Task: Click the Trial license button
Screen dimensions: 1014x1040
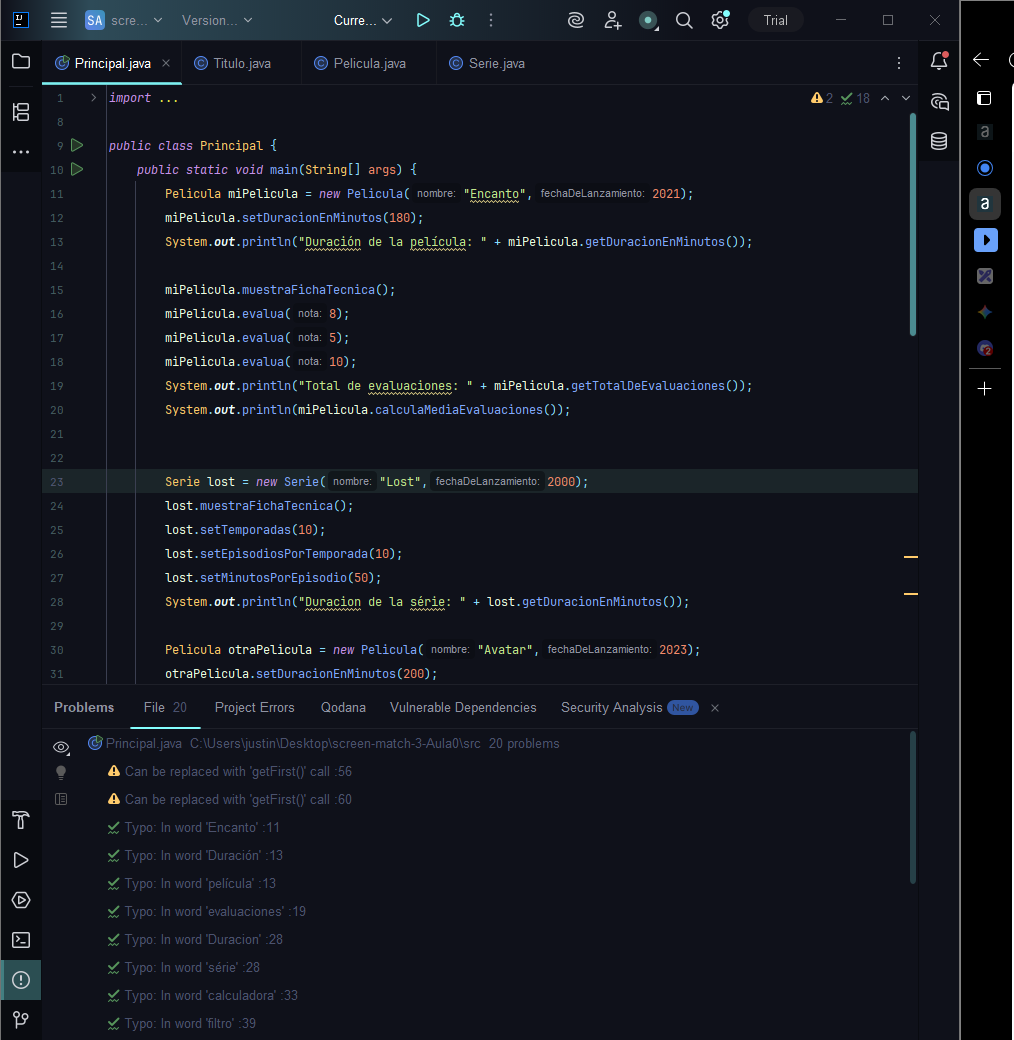Action: (x=775, y=21)
